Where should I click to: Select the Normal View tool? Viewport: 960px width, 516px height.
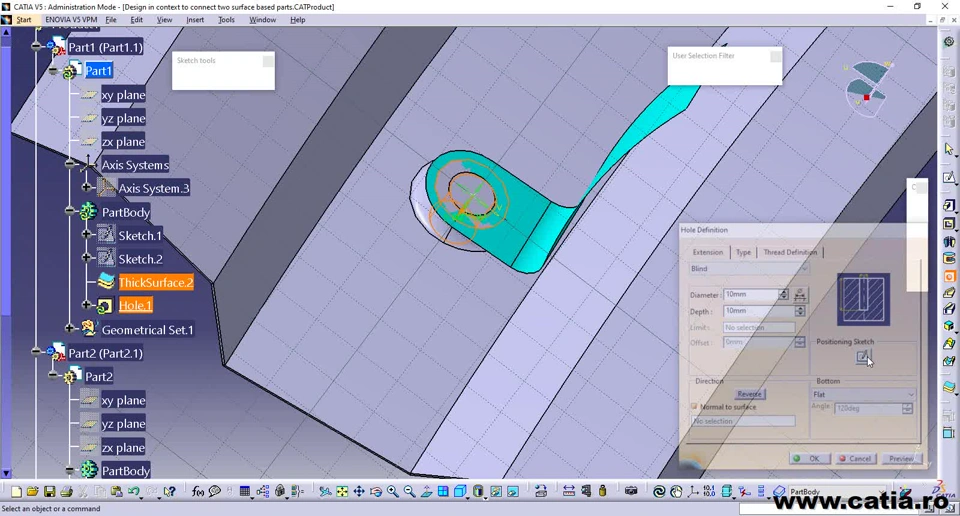click(x=426, y=492)
